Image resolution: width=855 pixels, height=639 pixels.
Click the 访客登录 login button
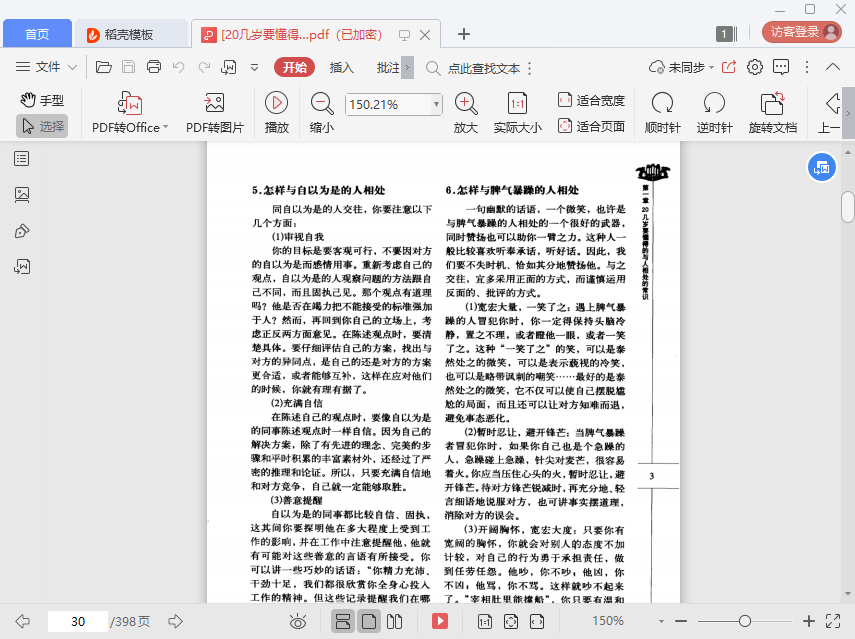tap(802, 32)
